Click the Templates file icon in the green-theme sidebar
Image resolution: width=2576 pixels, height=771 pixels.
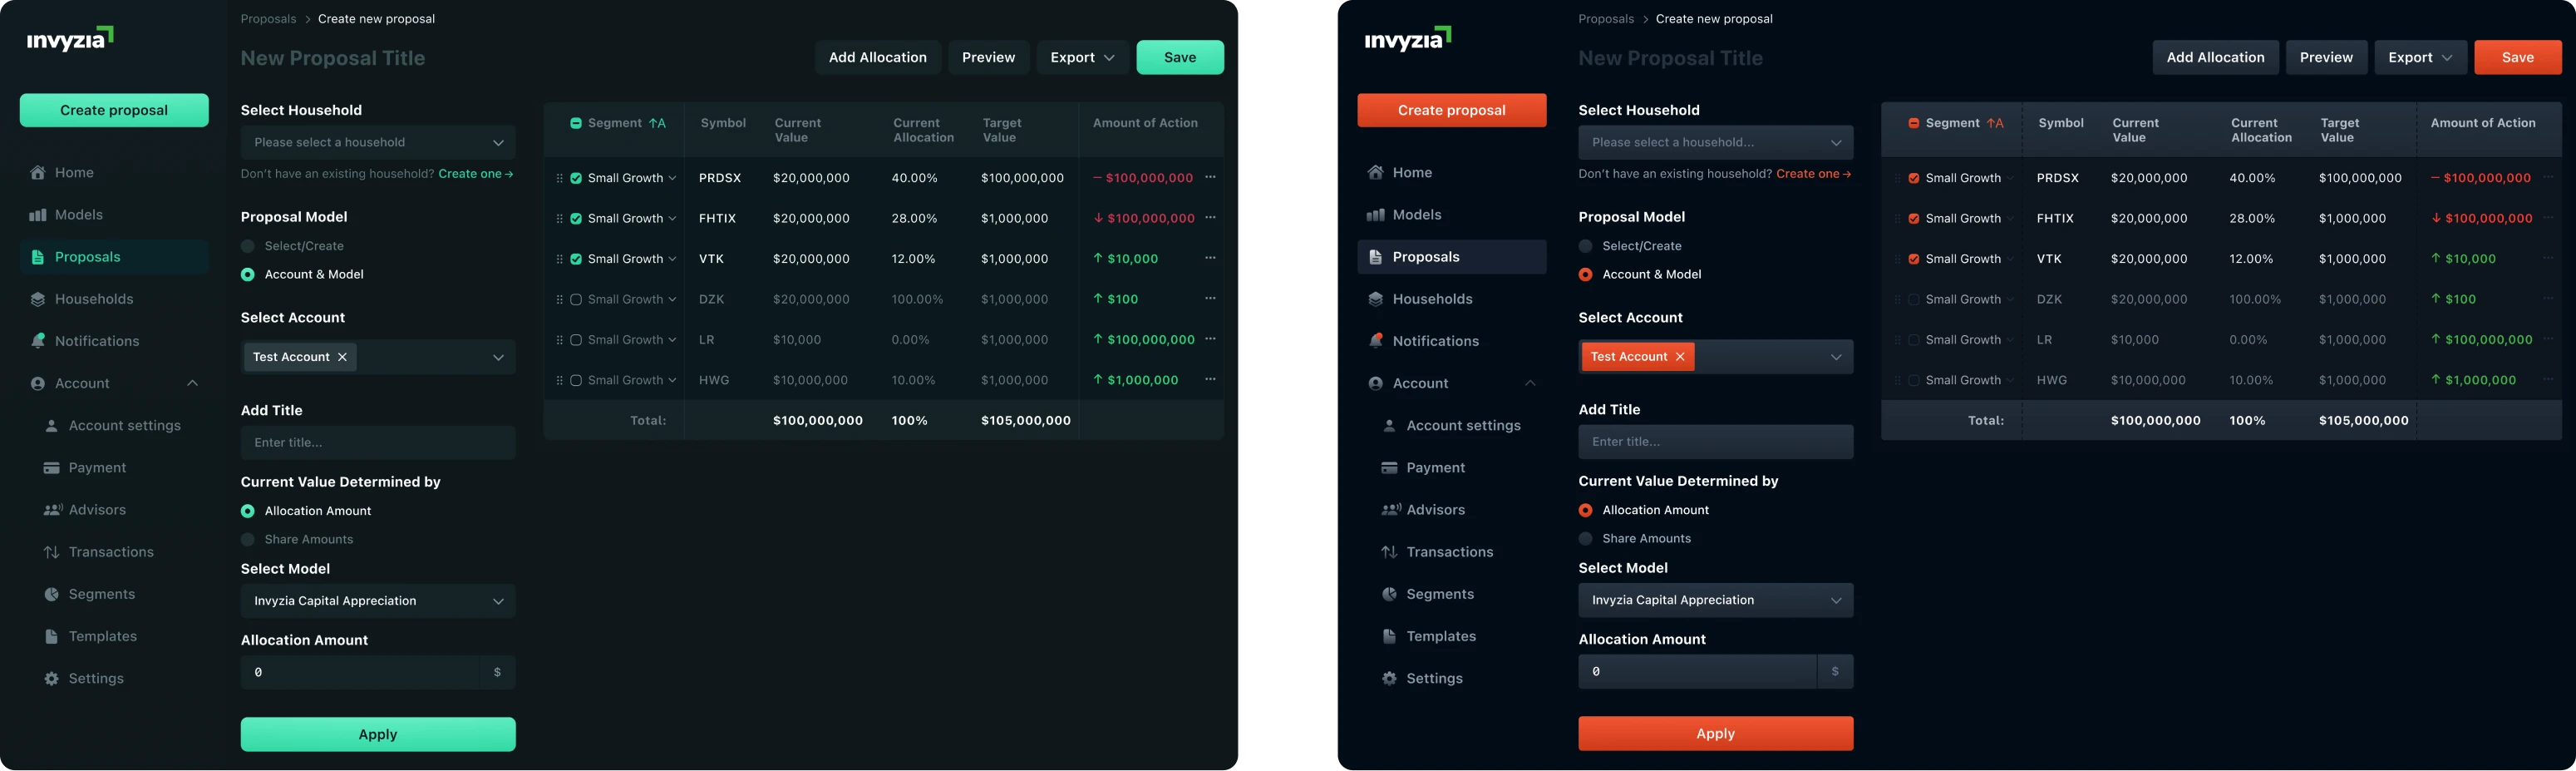point(52,636)
